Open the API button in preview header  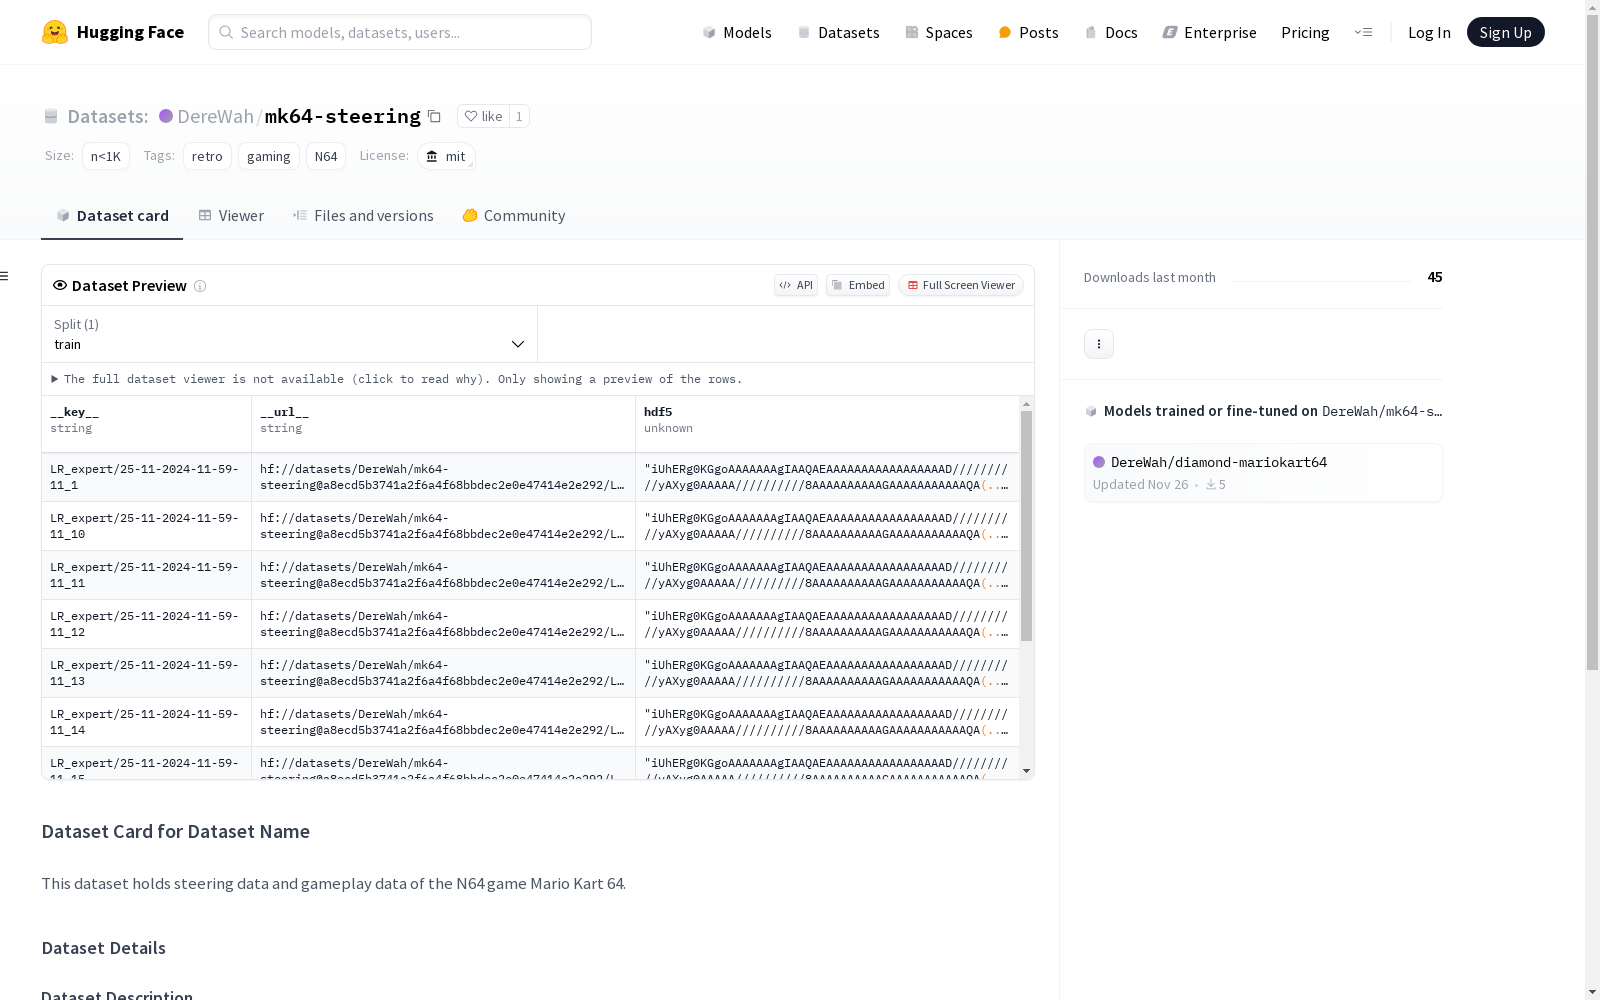click(x=796, y=285)
